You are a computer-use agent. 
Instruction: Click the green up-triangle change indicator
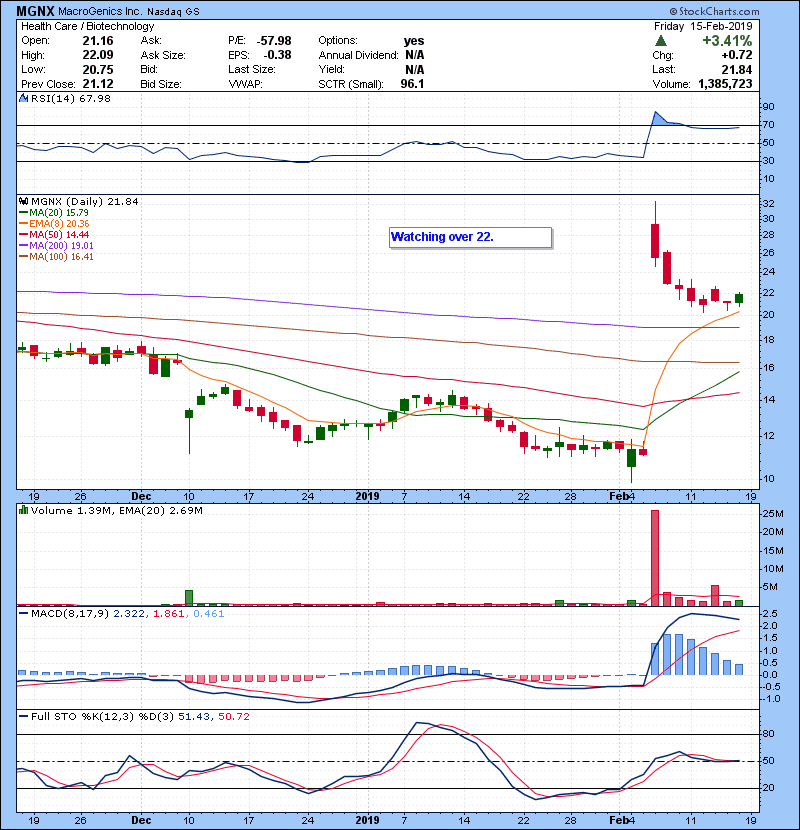(660, 41)
